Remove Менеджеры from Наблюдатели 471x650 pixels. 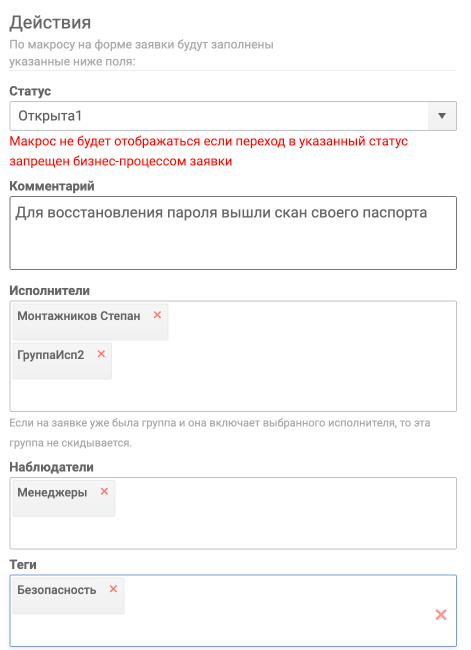[104, 491]
